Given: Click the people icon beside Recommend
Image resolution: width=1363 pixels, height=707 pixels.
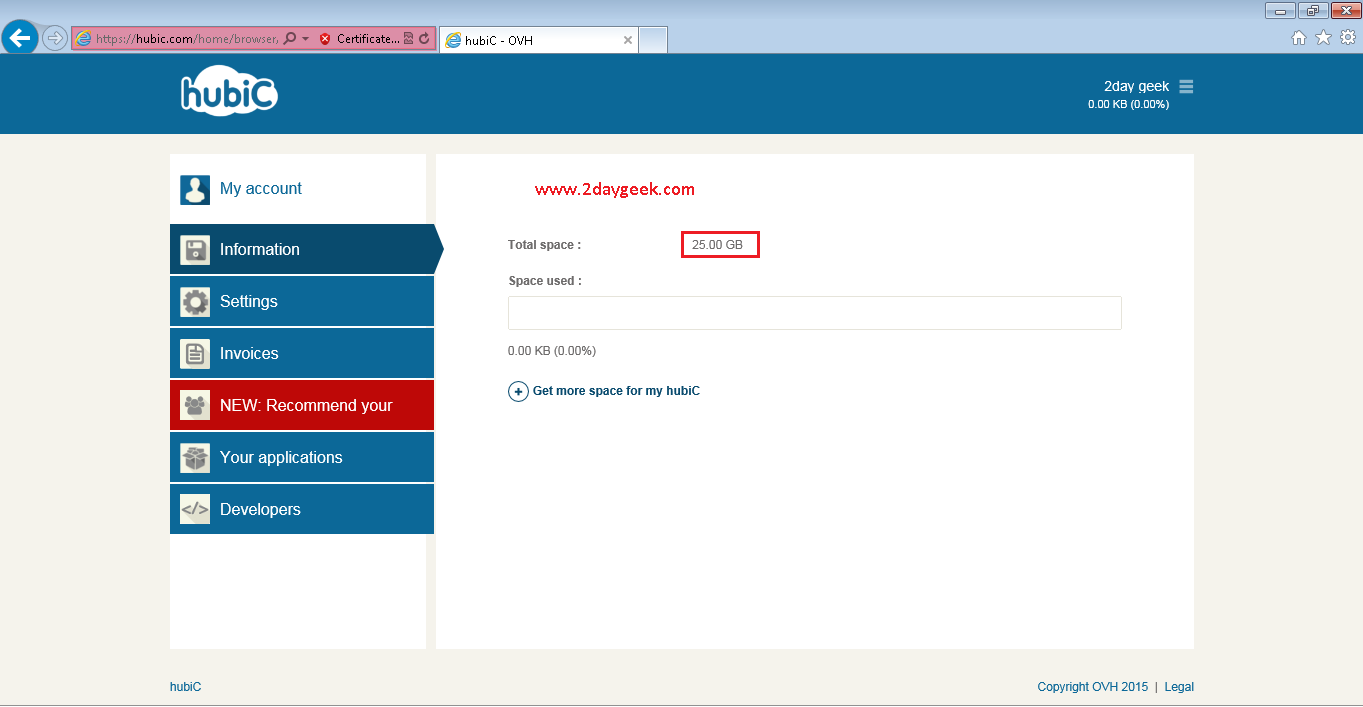Looking at the screenshot, I should [195, 406].
